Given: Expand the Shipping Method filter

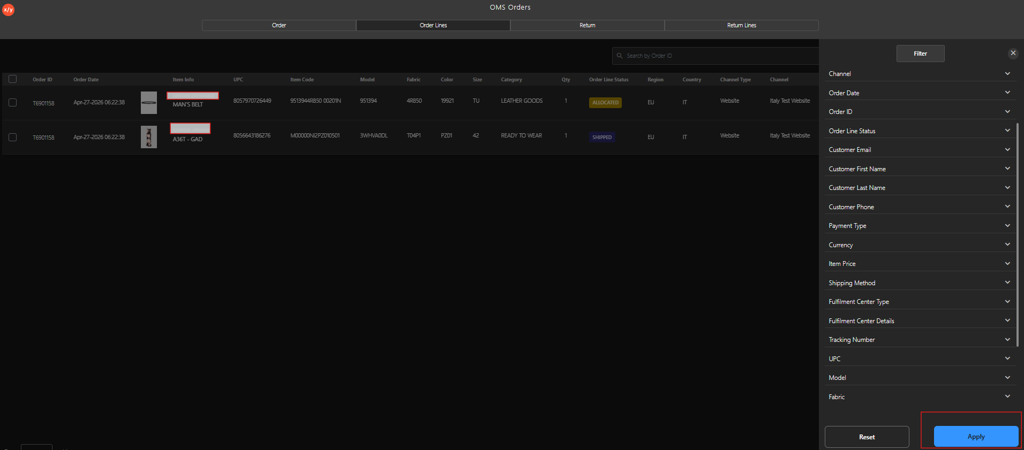Looking at the screenshot, I should pyautogui.click(x=920, y=283).
